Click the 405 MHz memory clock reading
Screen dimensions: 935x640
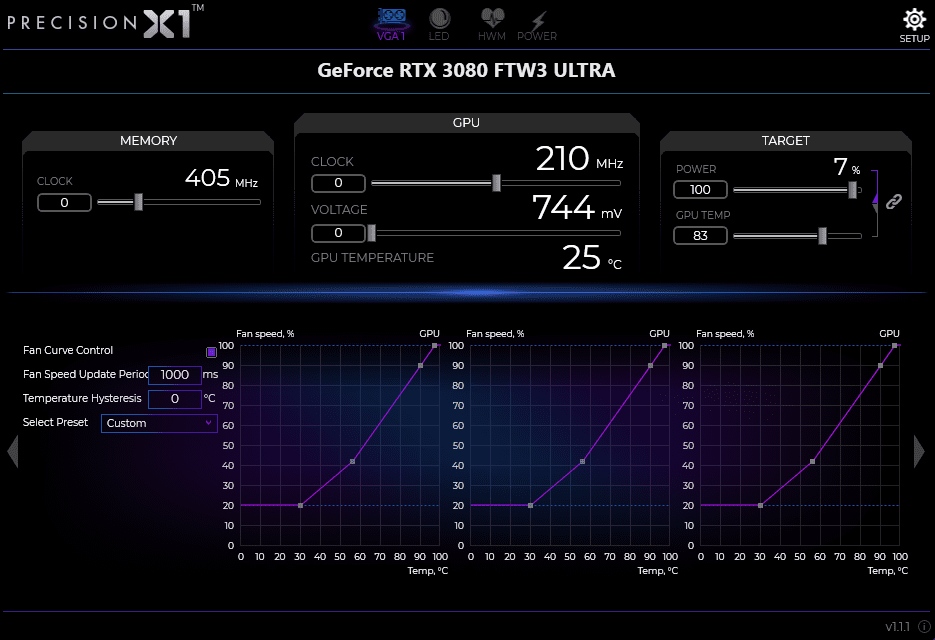click(221, 178)
